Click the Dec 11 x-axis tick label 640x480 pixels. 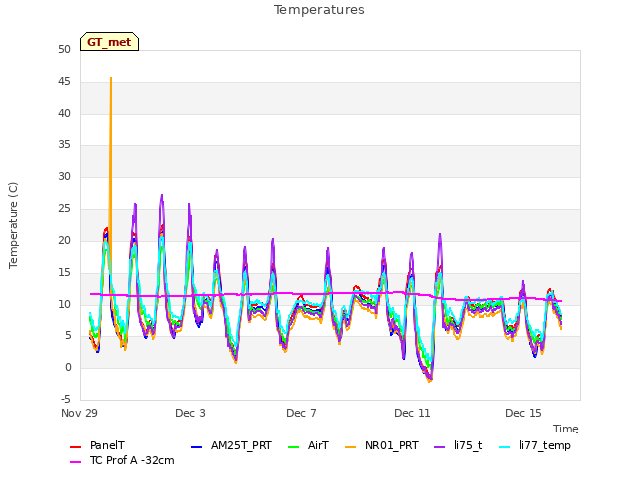[412, 413]
